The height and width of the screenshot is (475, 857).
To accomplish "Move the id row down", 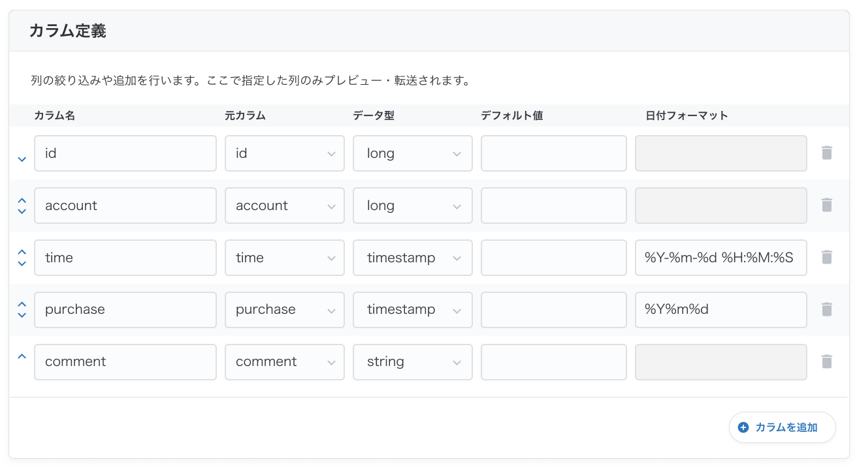I will click(22, 160).
